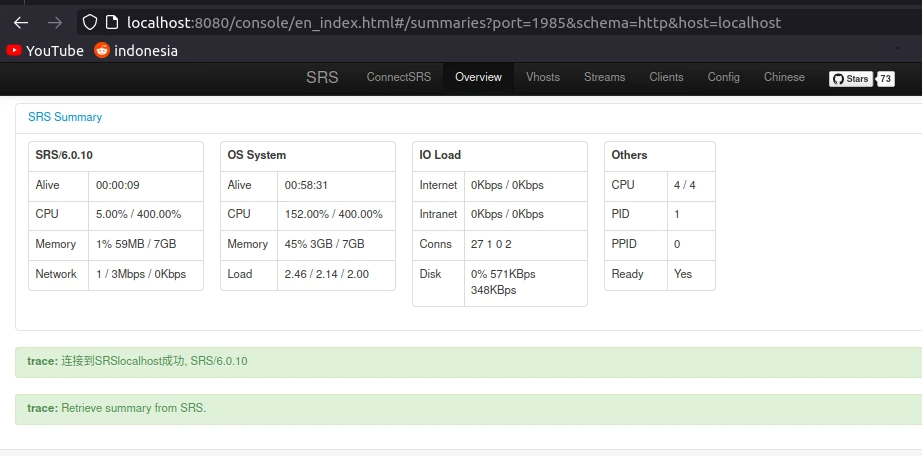Click the Internet row label
922x456 pixels.
pyautogui.click(x=438, y=185)
